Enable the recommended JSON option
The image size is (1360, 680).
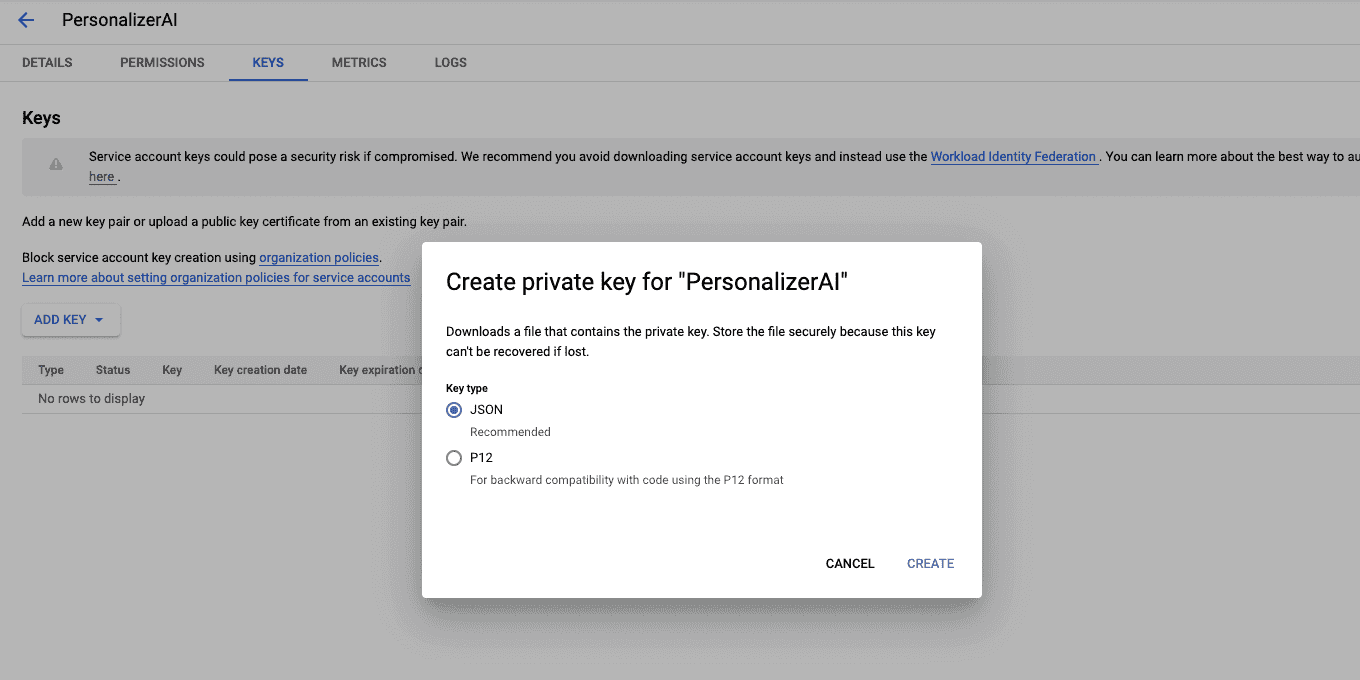[x=455, y=409]
